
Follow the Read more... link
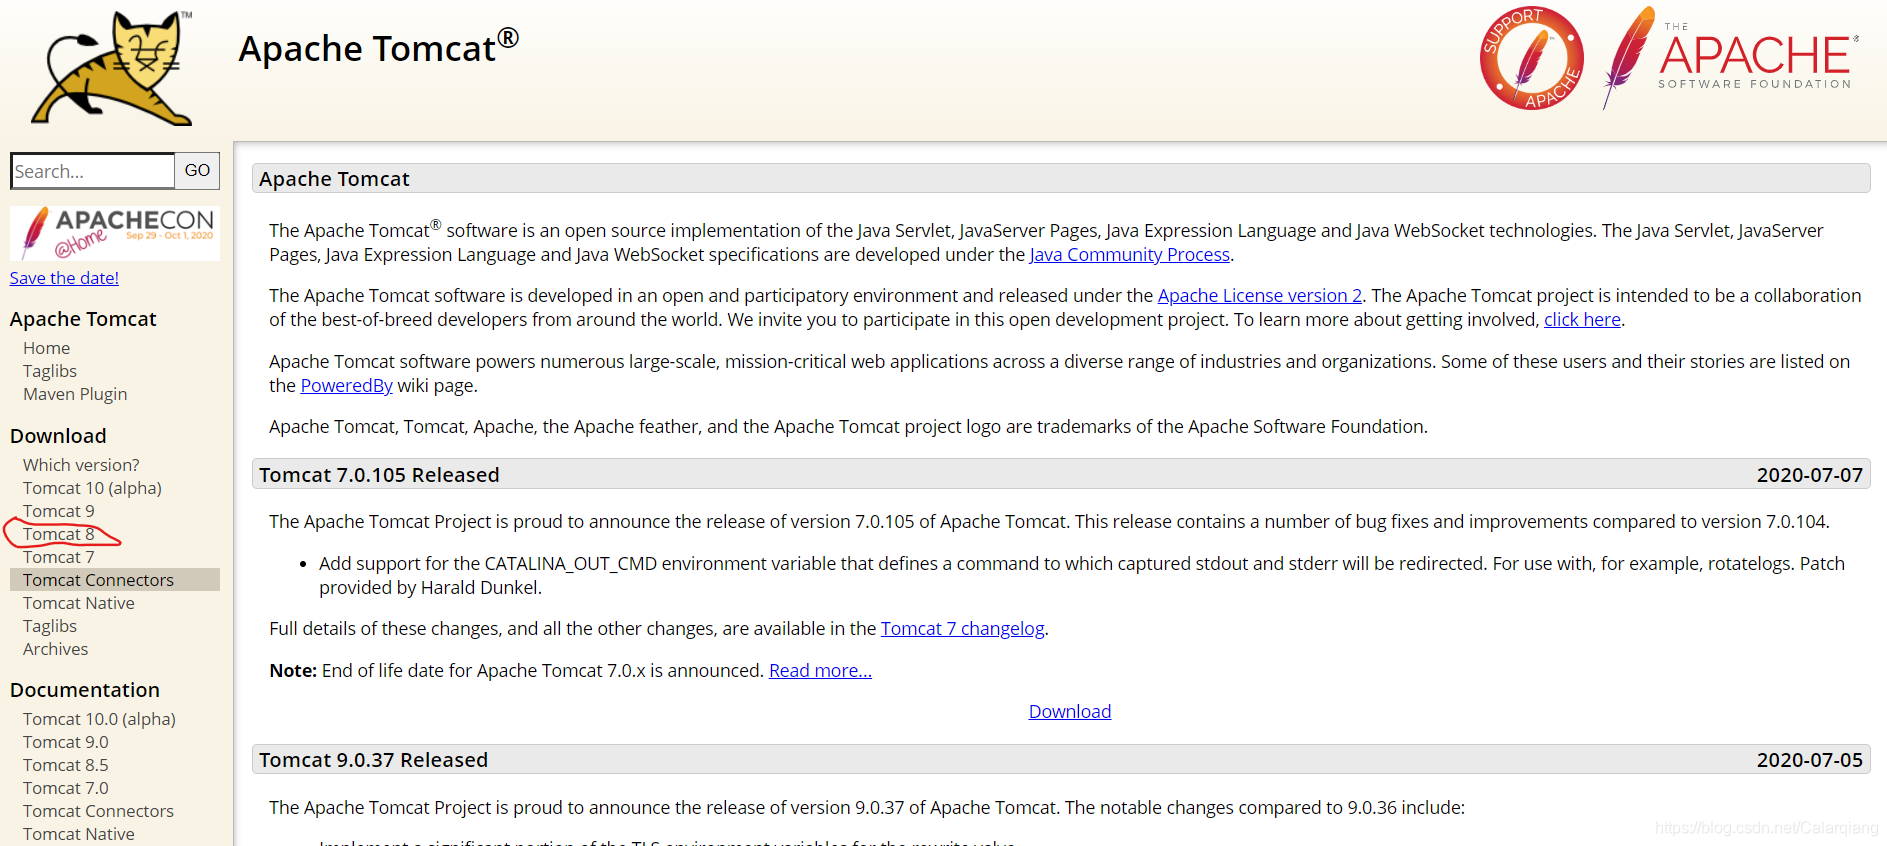point(820,671)
